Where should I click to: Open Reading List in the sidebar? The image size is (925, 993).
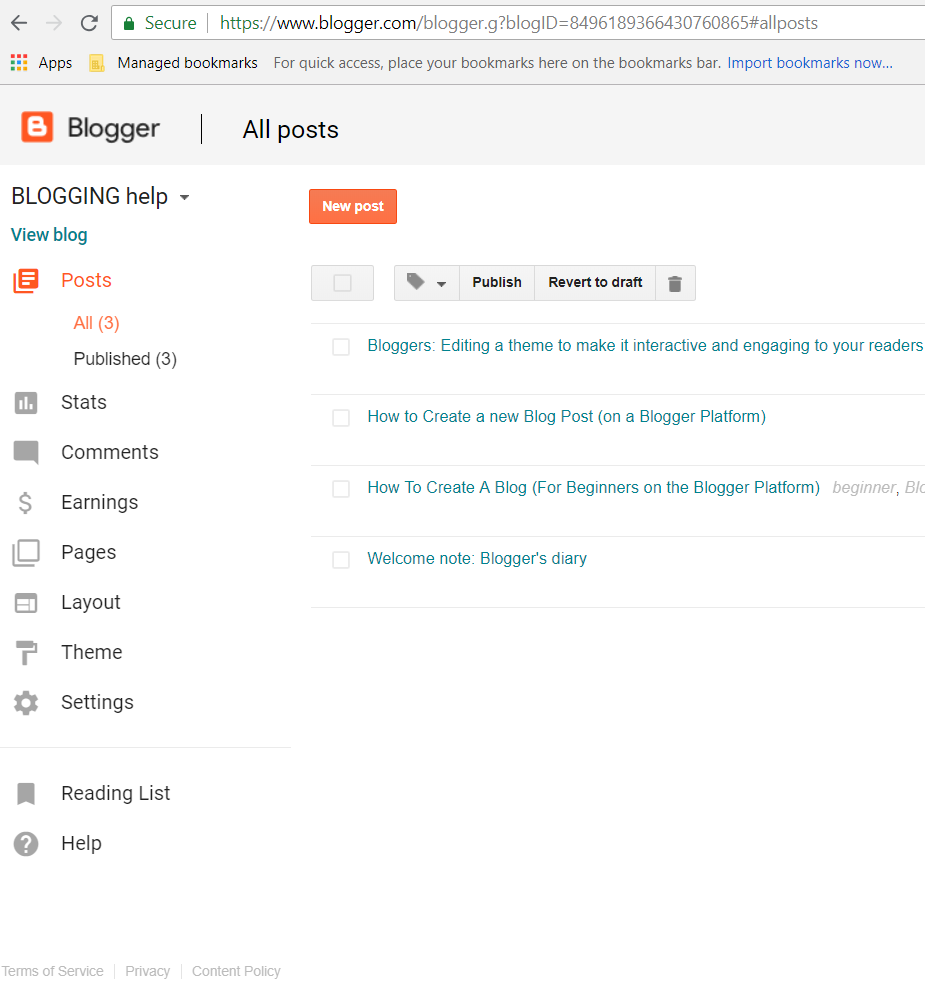coord(116,793)
